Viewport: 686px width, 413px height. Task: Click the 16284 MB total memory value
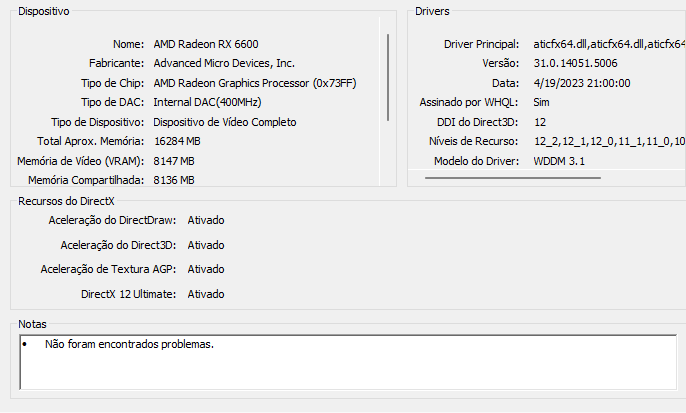[x=177, y=141]
